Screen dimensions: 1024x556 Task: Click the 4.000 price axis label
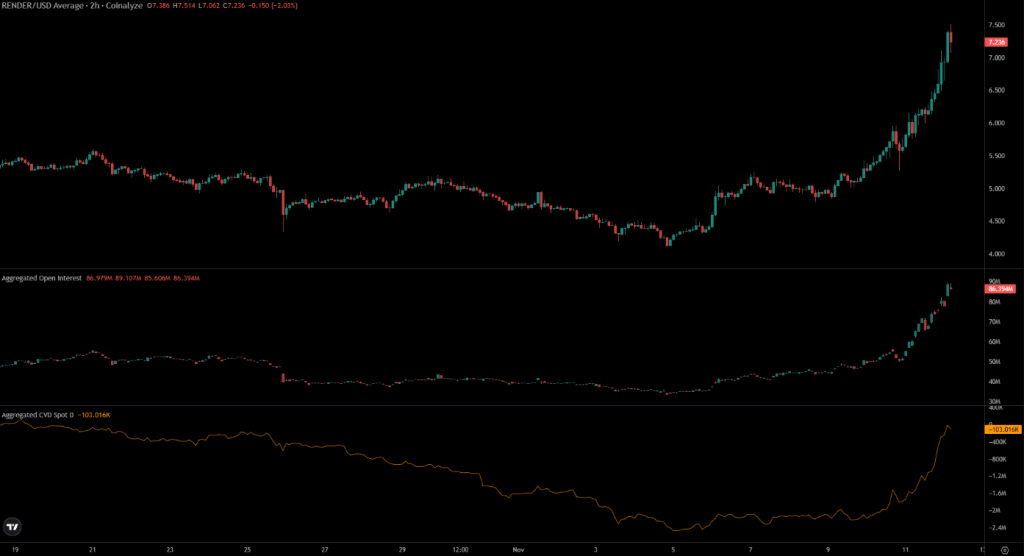(995, 254)
